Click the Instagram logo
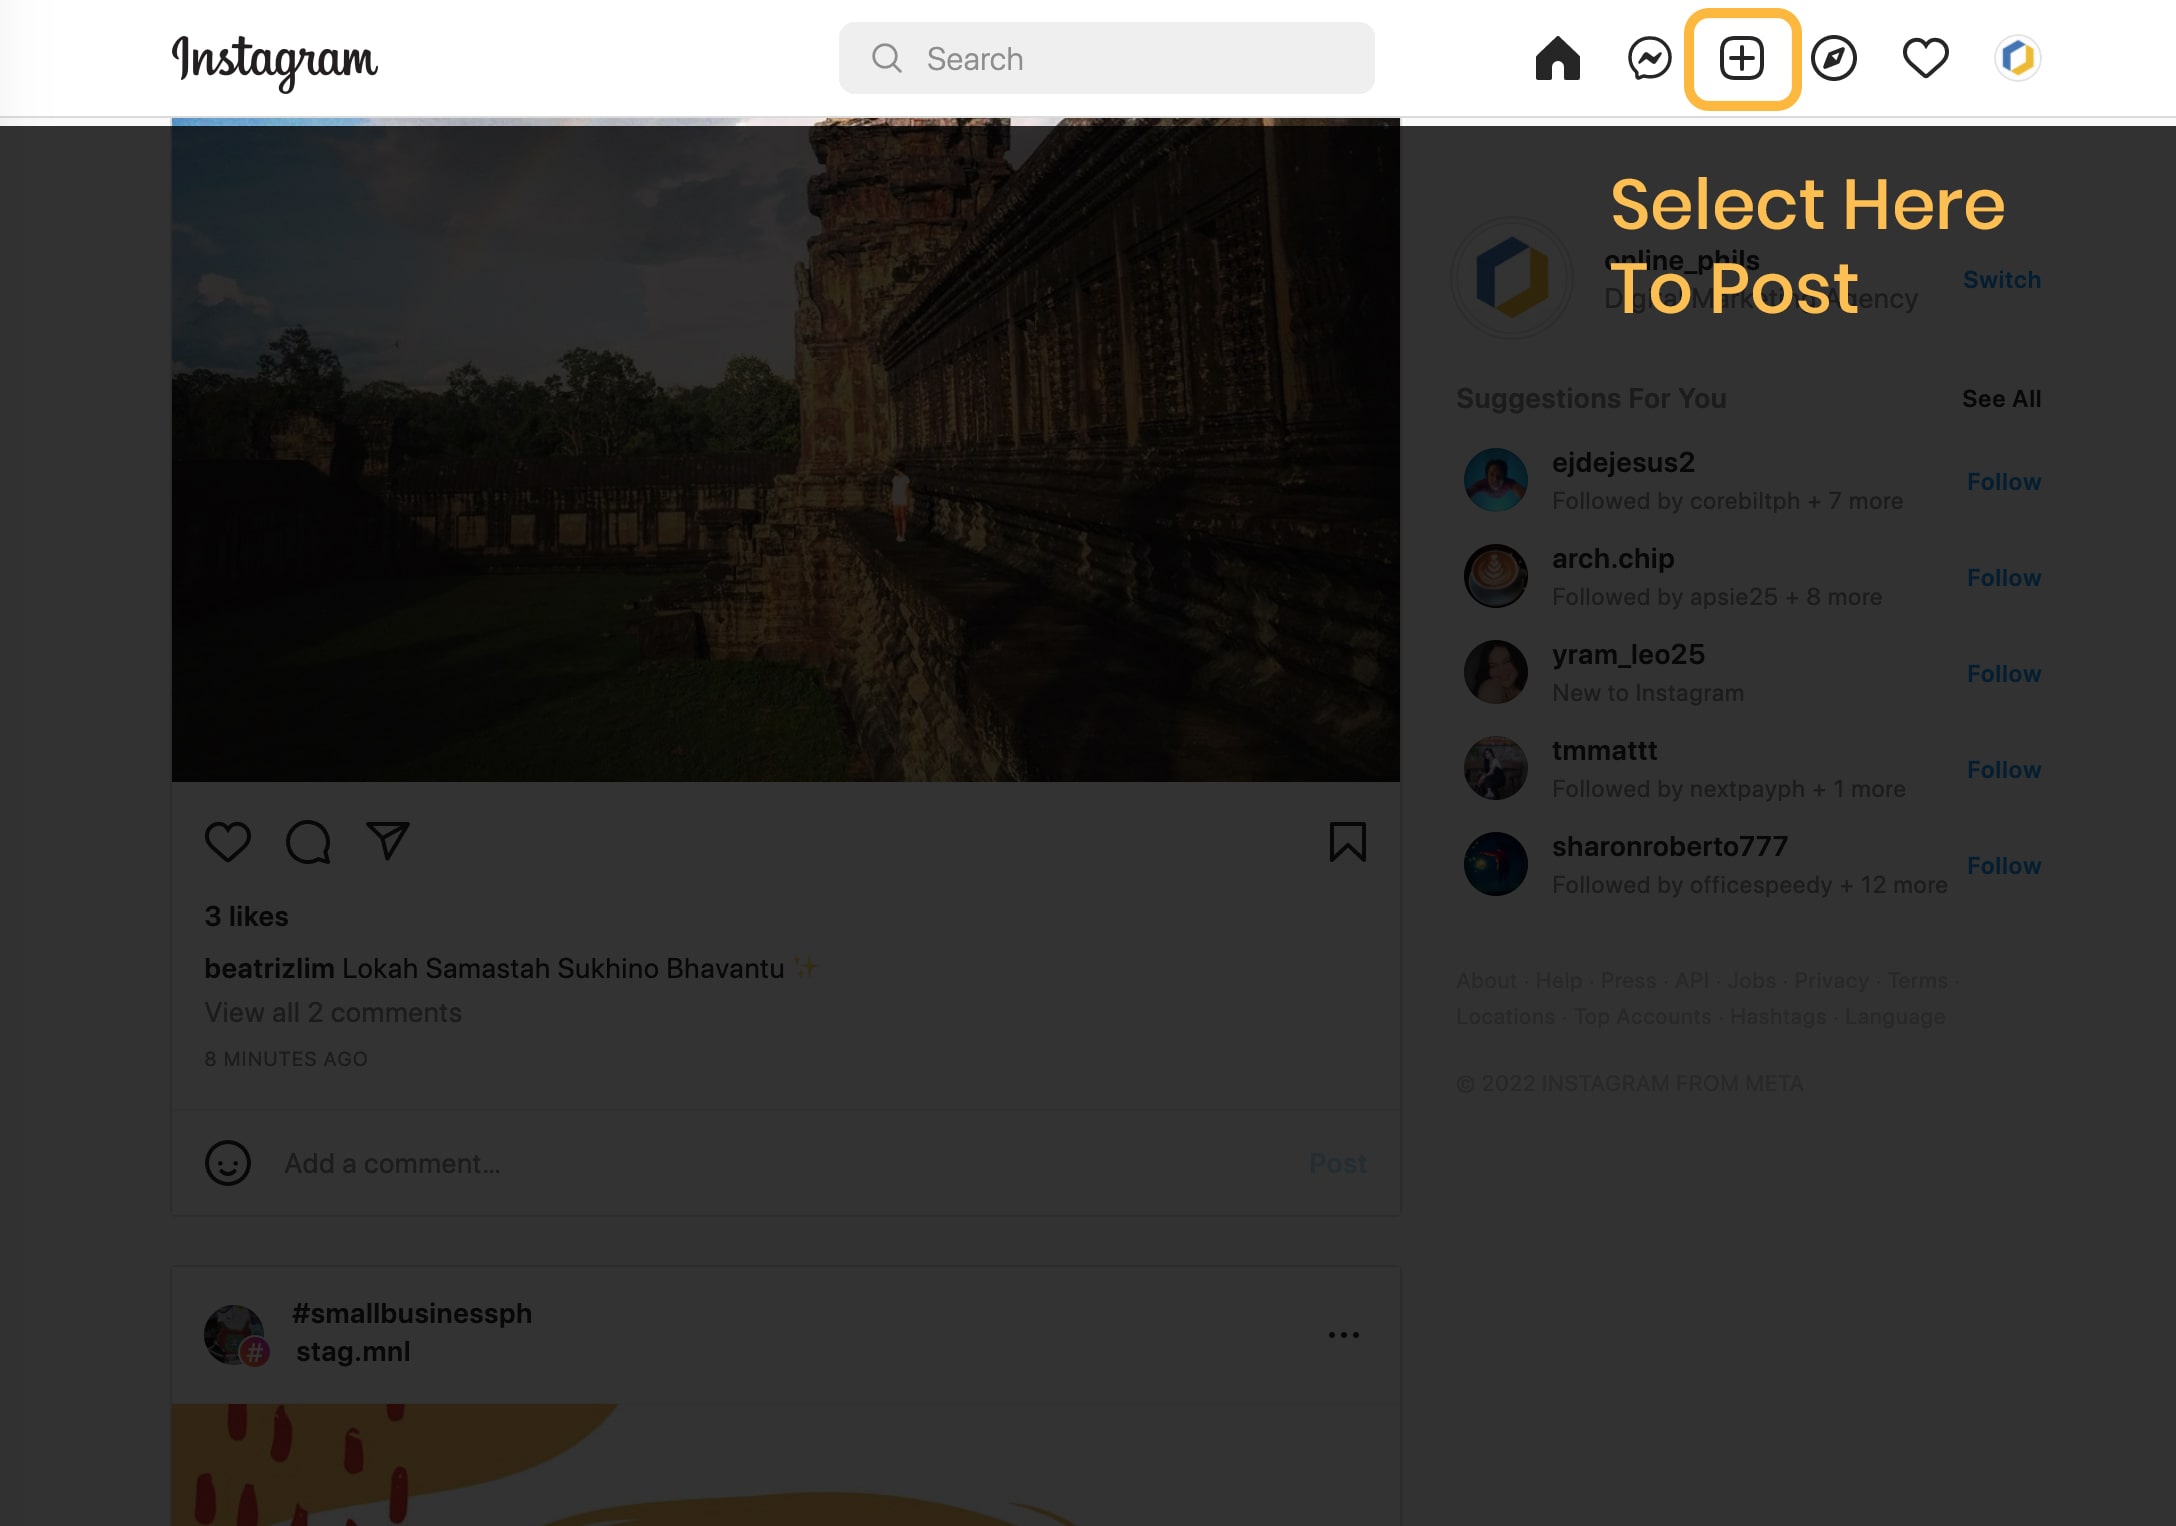 (x=274, y=62)
